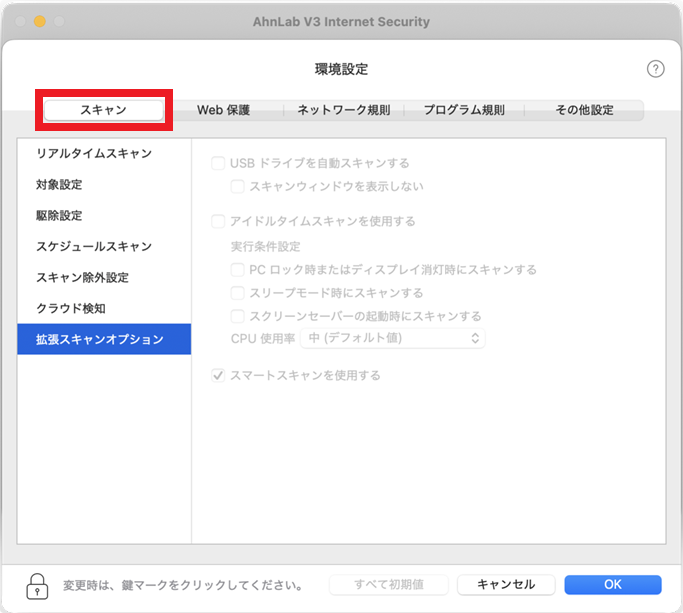Select 拡張スキャンオプション in the sidebar

pos(104,339)
